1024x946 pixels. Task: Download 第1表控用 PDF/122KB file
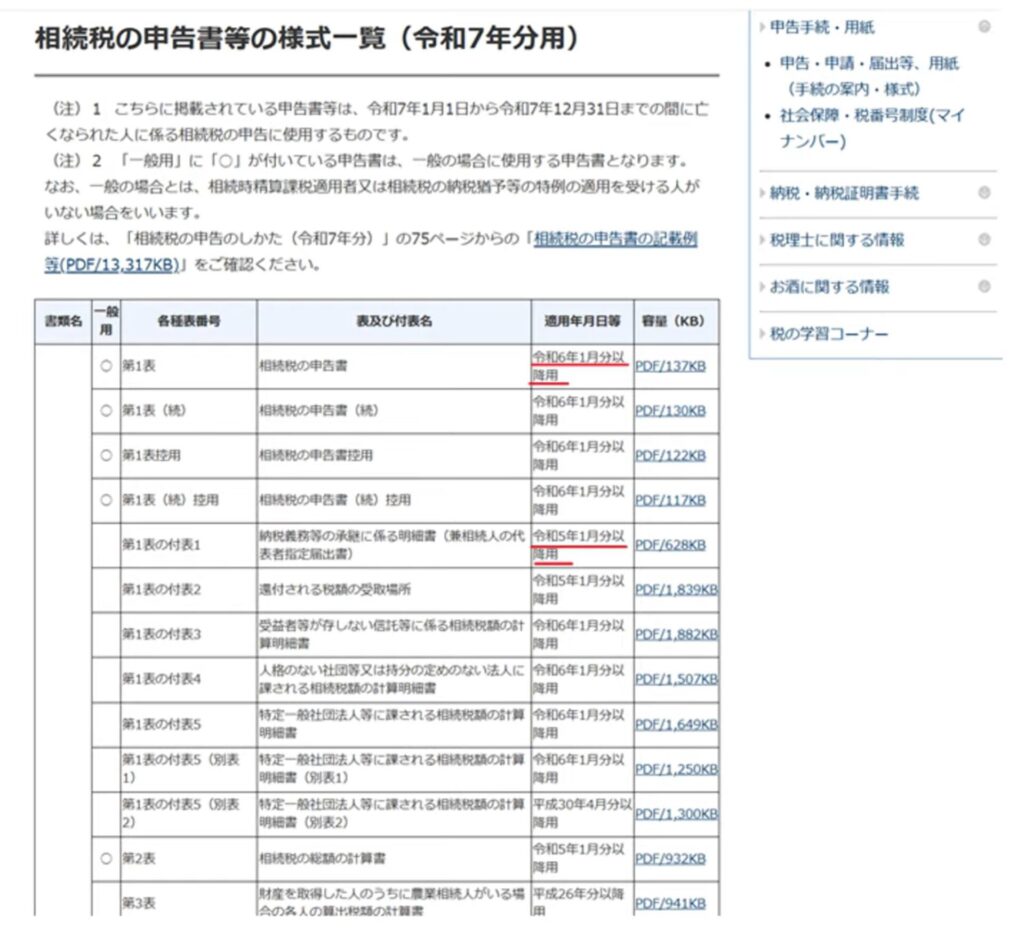click(670, 455)
